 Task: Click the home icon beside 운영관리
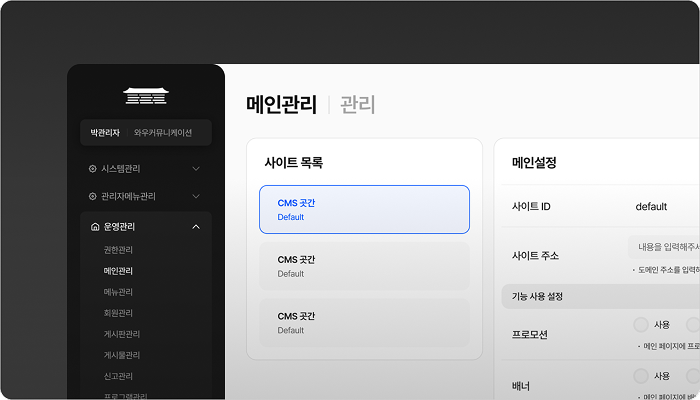[95, 227]
